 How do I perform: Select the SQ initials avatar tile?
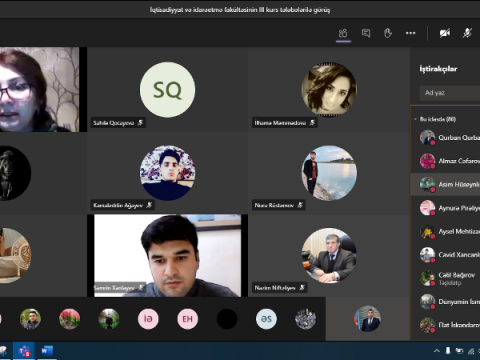point(167,90)
